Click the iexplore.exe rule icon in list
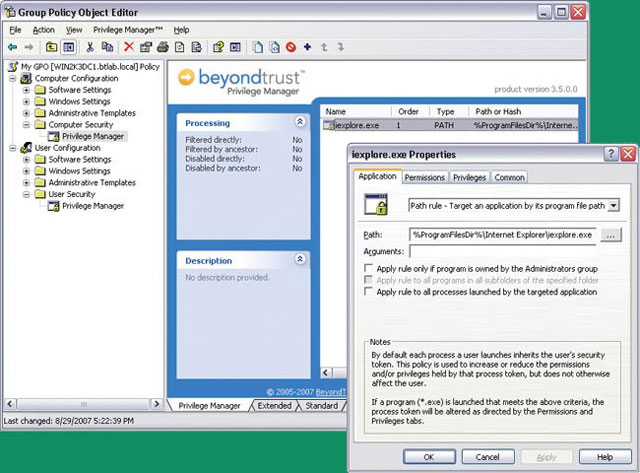 pos(329,125)
